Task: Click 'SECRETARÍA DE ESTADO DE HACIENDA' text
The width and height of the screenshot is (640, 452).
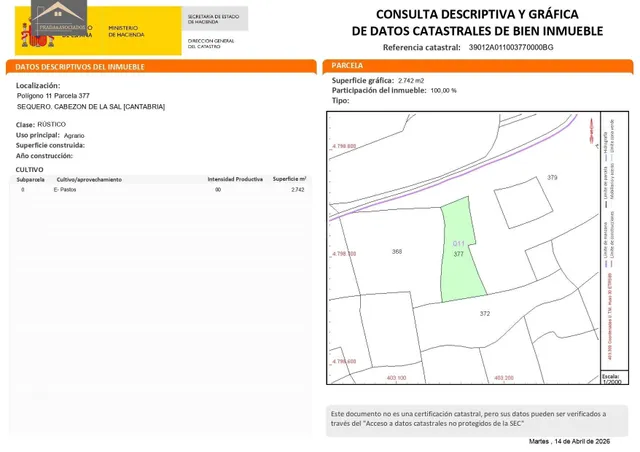Action: coord(213,19)
